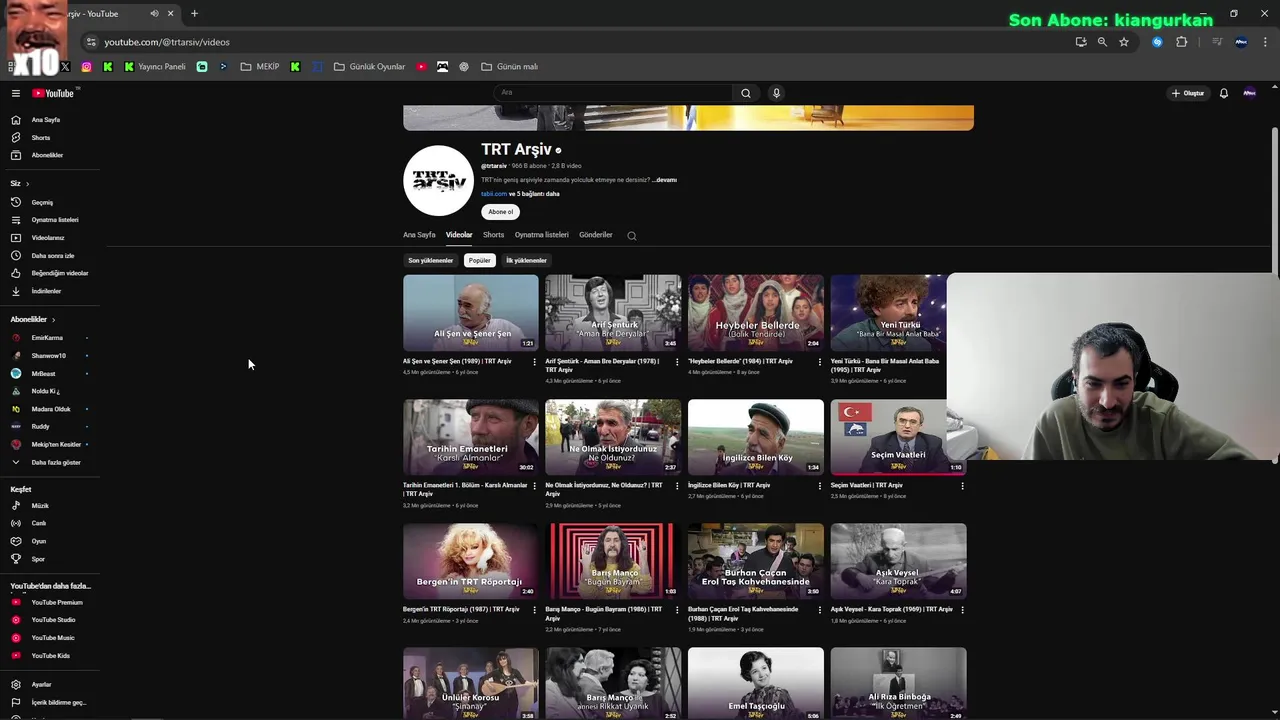Open the Instagram bookmark icon

pyautogui.click(x=87, y=67)
